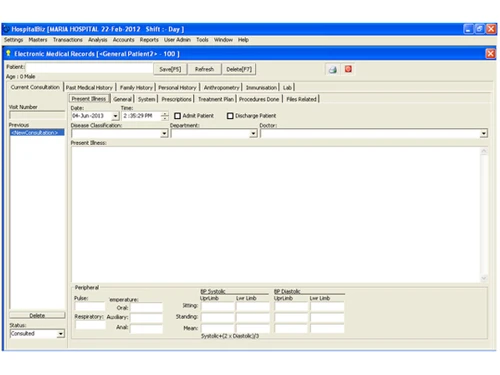Switch to the Family History tab
500x375 pixels.
click(x=136, y=87)
